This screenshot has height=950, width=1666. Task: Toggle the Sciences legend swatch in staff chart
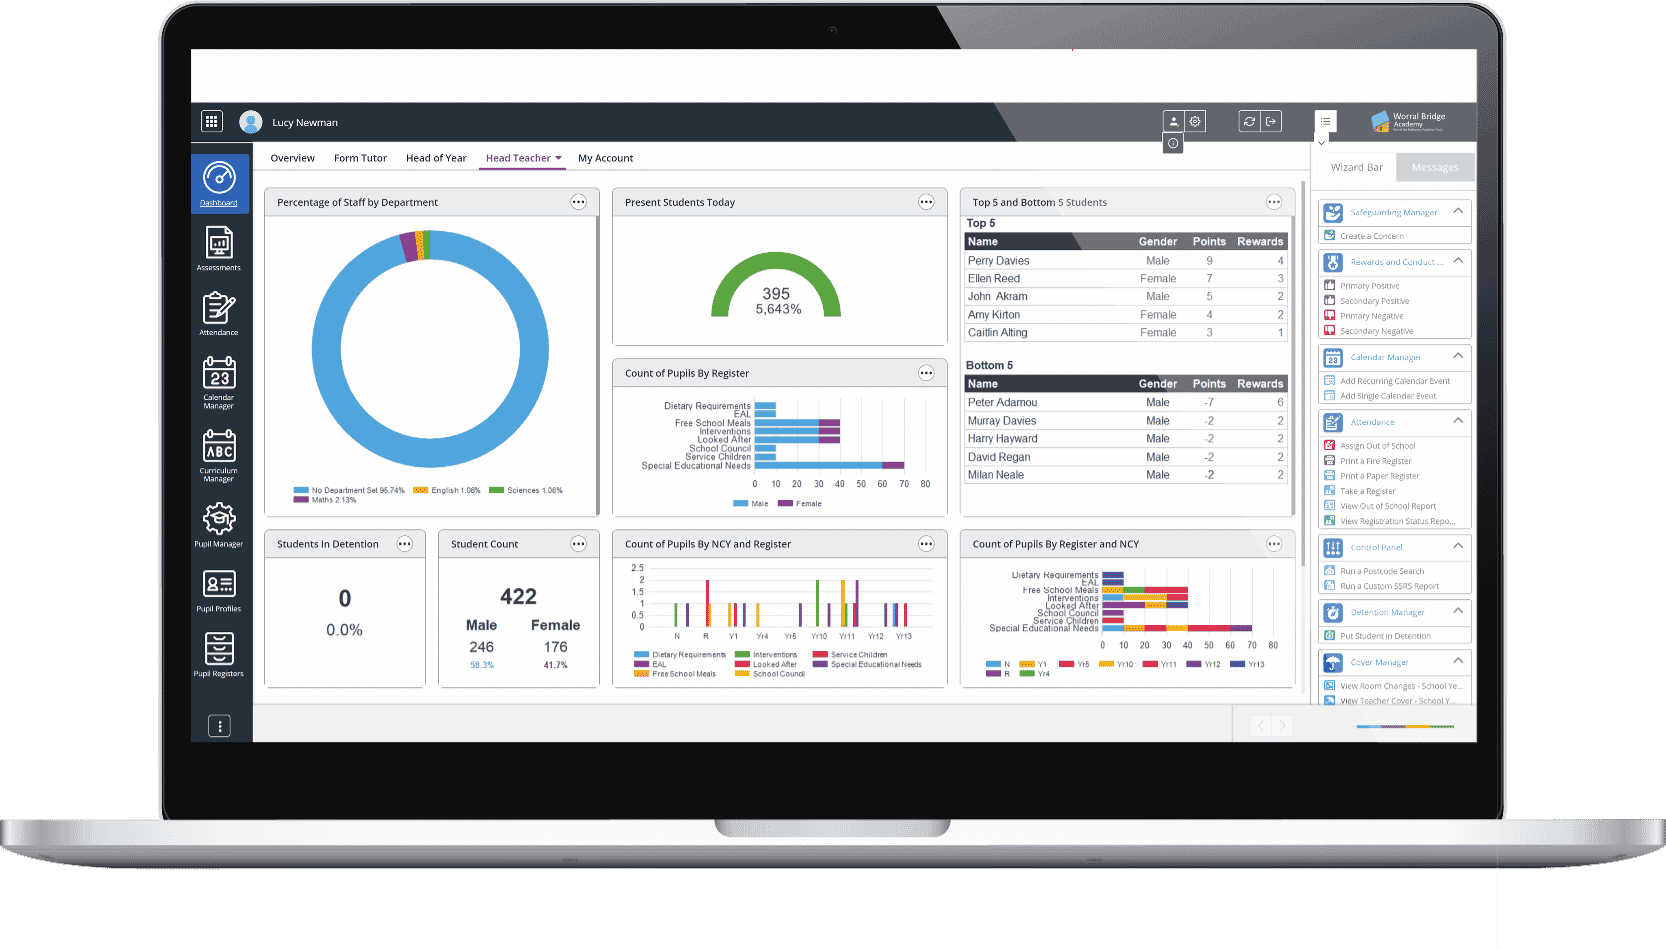(x=496, y=490)
